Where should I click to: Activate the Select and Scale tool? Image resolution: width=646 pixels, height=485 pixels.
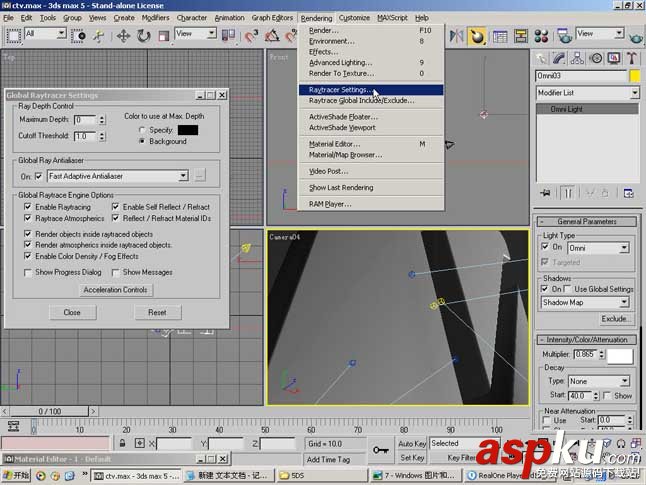tap(164, 36)
